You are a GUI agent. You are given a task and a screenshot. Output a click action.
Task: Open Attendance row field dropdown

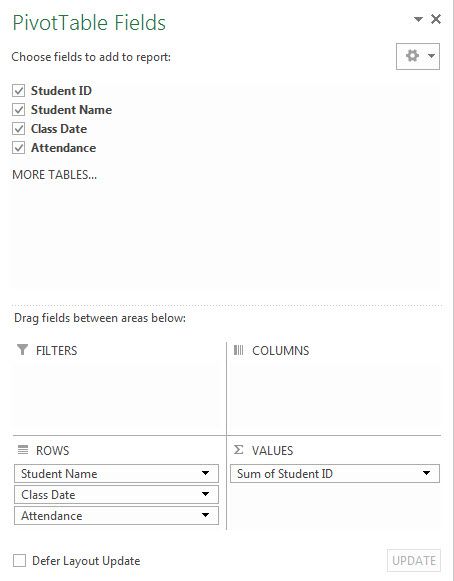[205, 515]
